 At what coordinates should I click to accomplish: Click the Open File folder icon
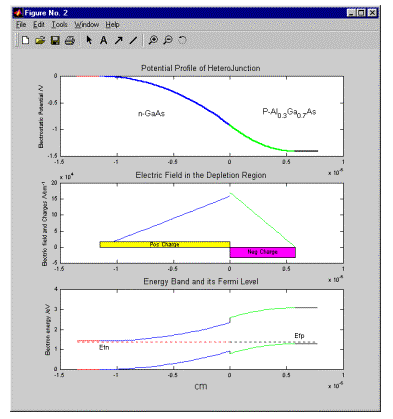[40, 40]
